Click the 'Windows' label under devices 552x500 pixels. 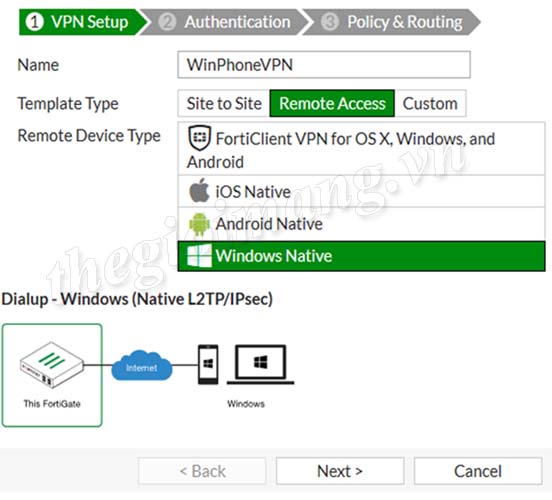coord(246,404)
